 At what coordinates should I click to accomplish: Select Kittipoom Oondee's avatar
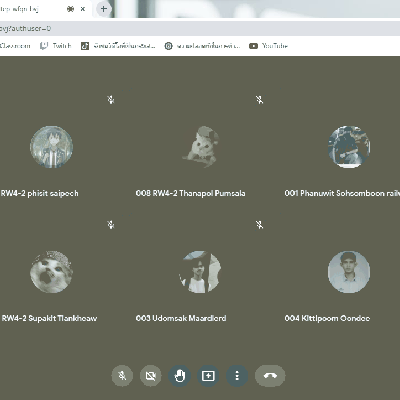coord(349,272)
